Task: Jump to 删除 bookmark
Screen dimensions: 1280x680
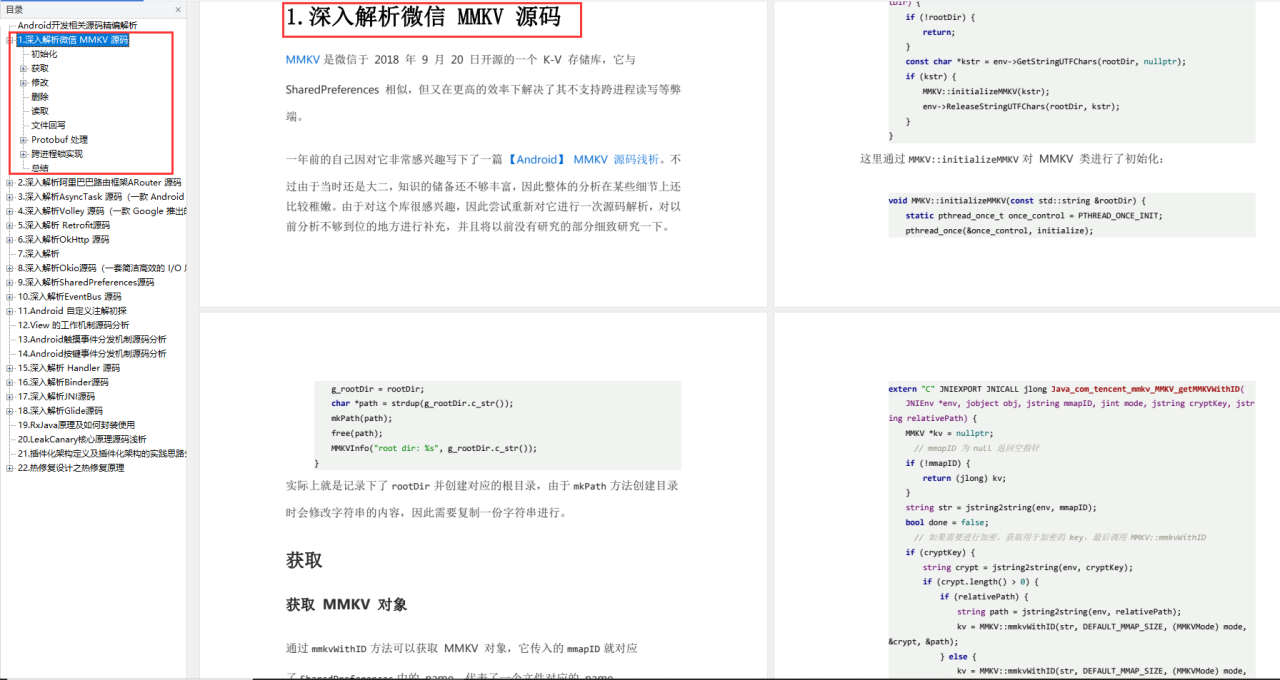Action: coord(39,97)
